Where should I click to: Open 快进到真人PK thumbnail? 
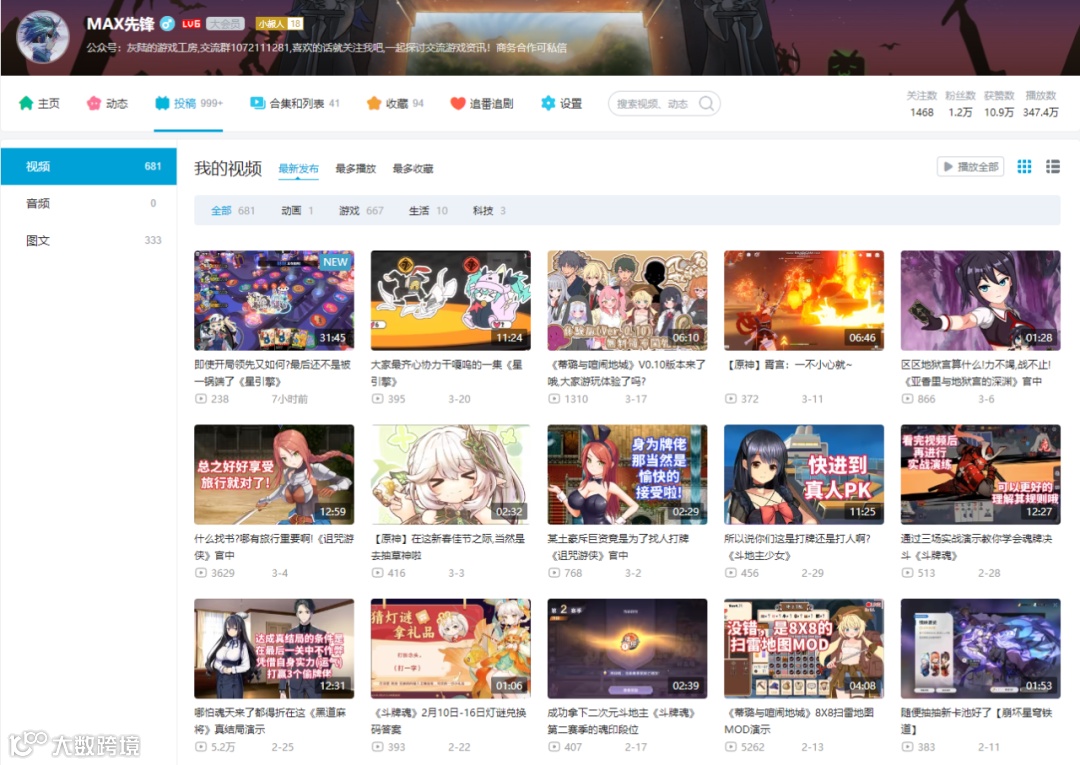coord(804,474)
